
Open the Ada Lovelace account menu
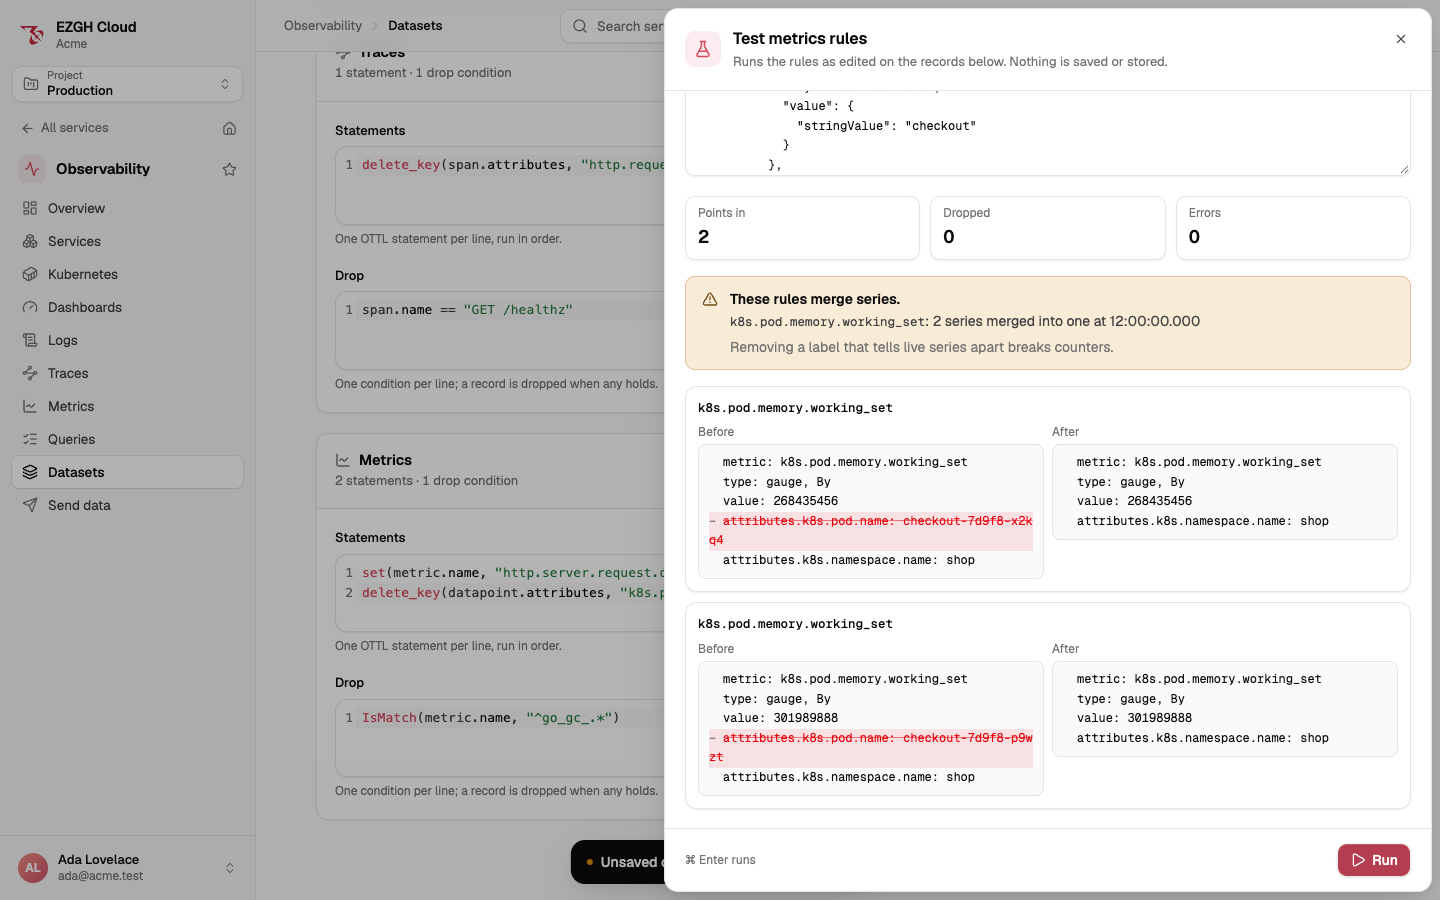coord(127,867)
